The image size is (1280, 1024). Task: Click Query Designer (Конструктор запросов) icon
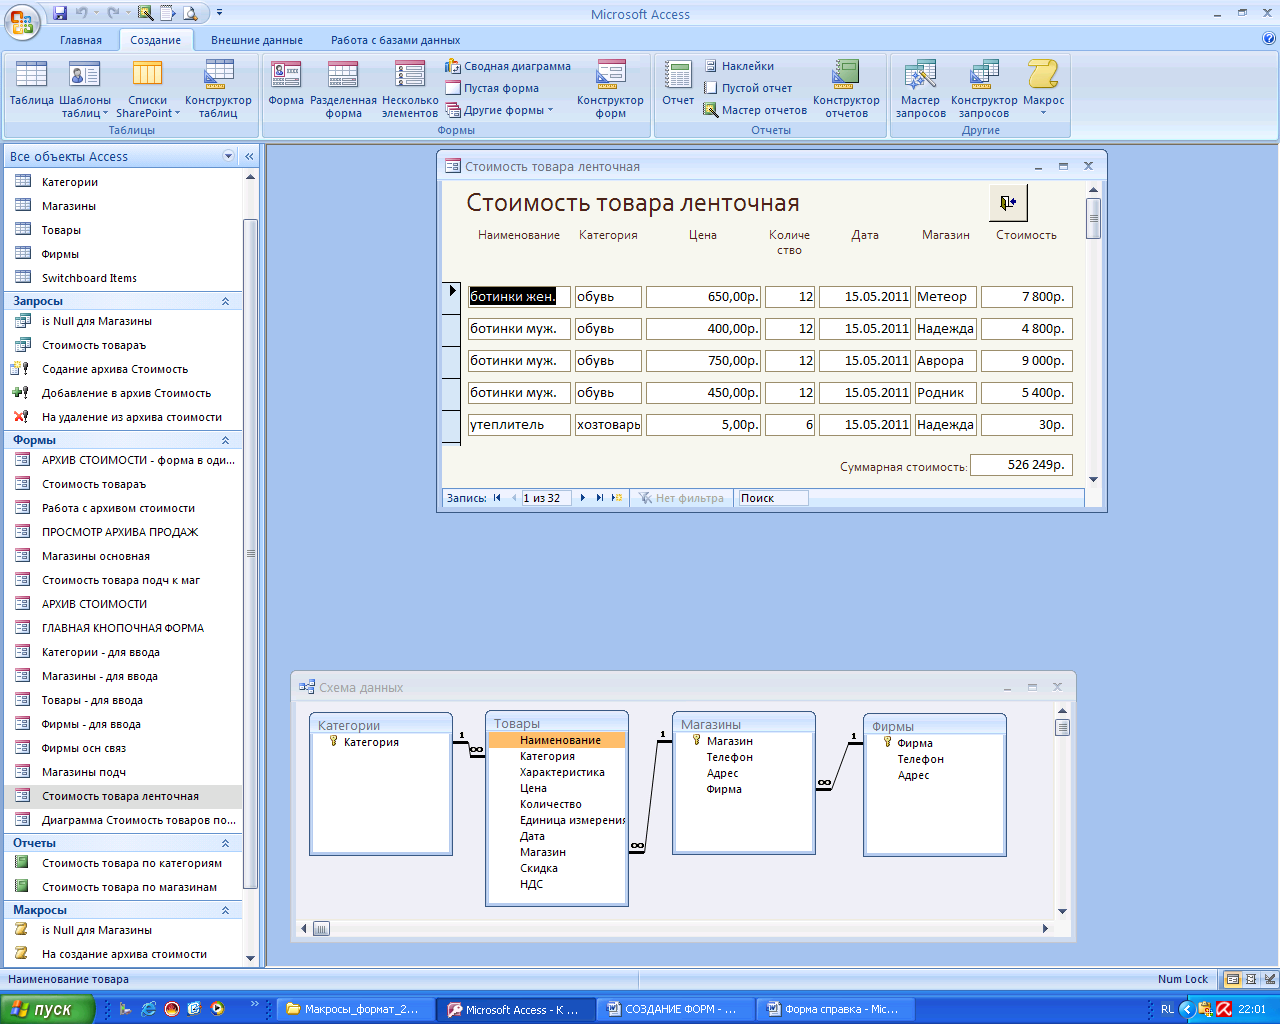pos(984,89)
